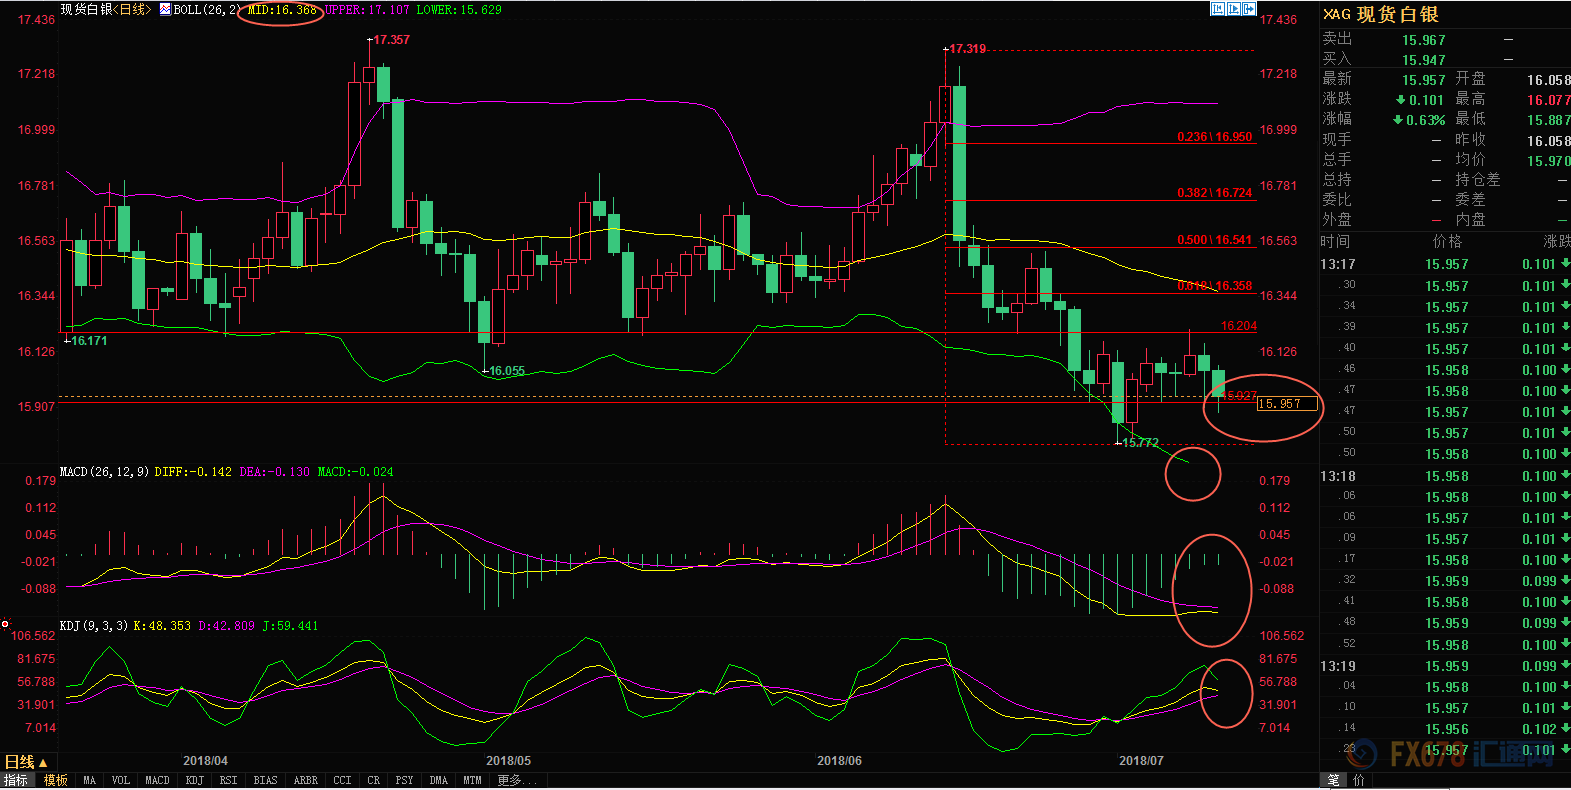Switch indicator to CR
Screen dimensions: 1571x790
click(373, 780)
